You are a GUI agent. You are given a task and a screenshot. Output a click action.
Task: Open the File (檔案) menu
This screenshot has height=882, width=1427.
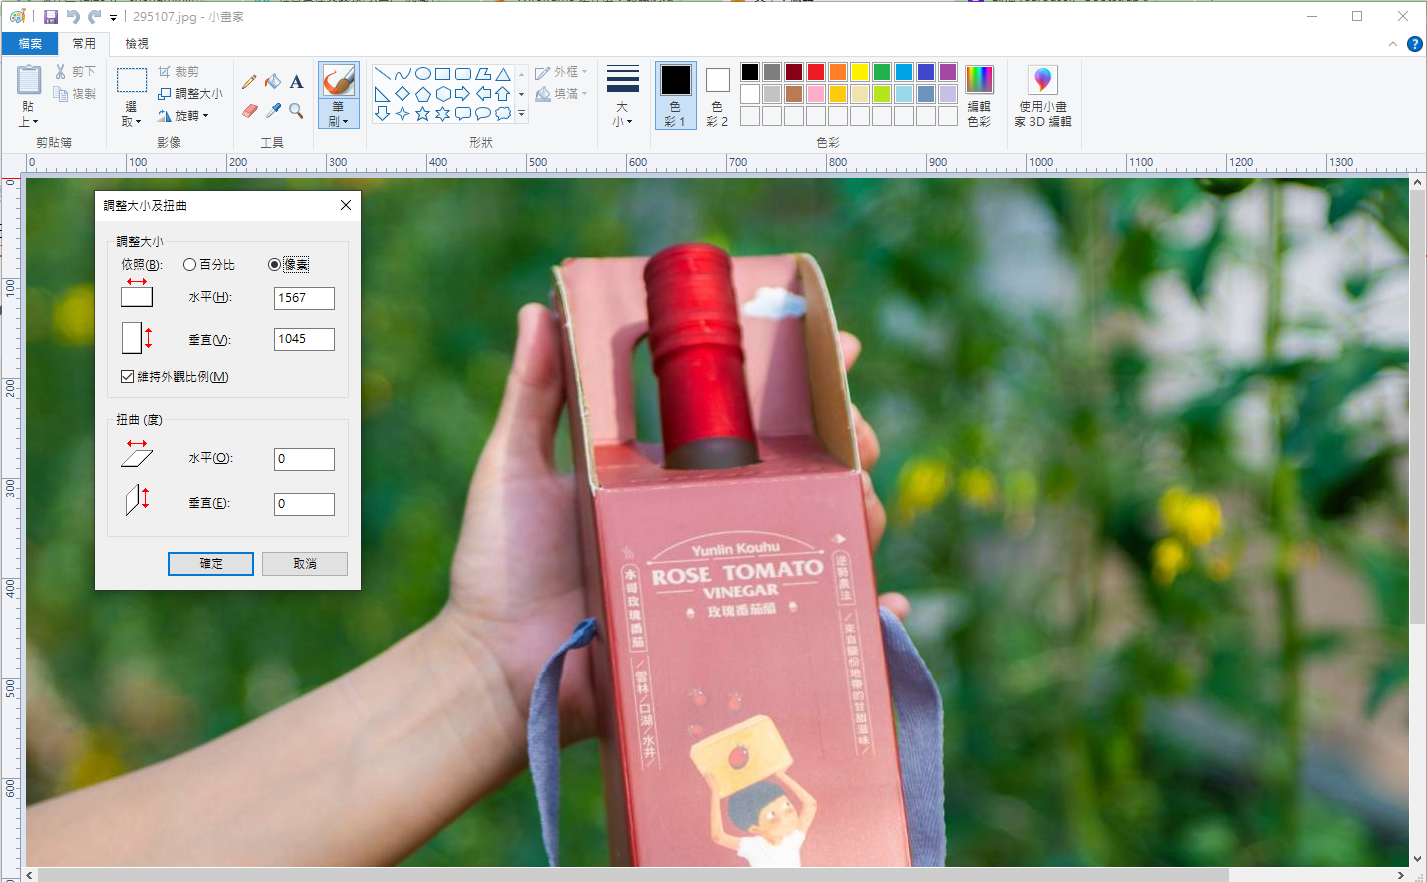point(30,44)
